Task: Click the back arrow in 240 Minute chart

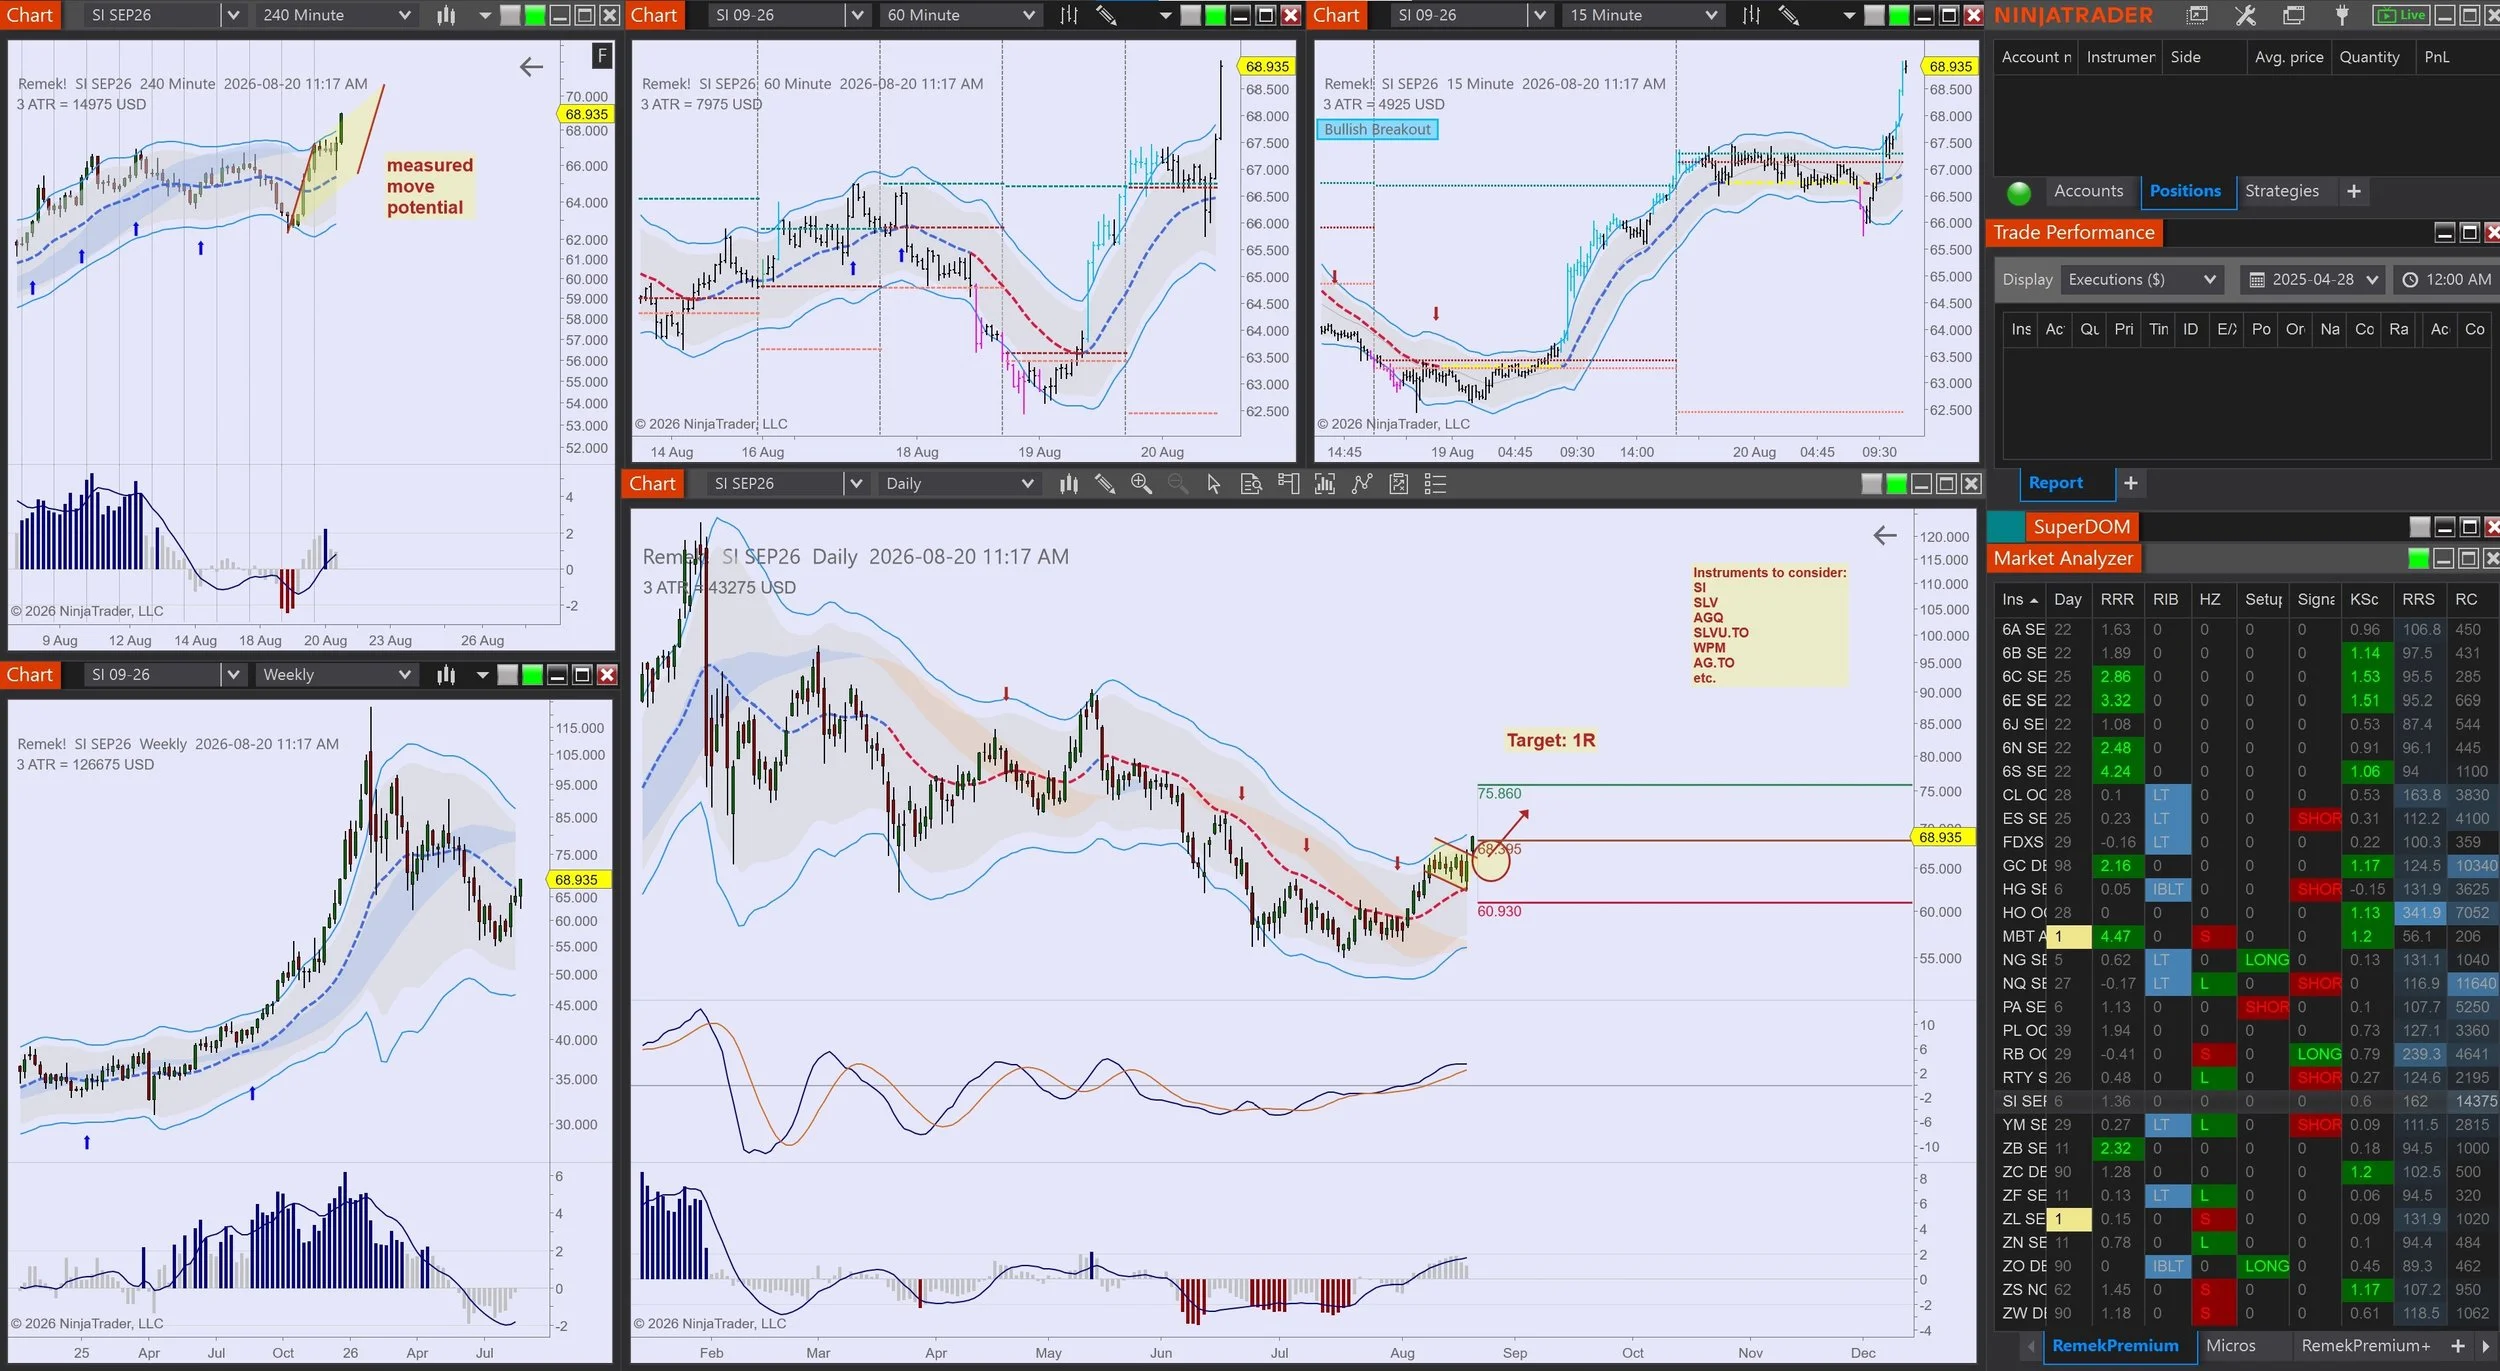Action: click(531, 67)
